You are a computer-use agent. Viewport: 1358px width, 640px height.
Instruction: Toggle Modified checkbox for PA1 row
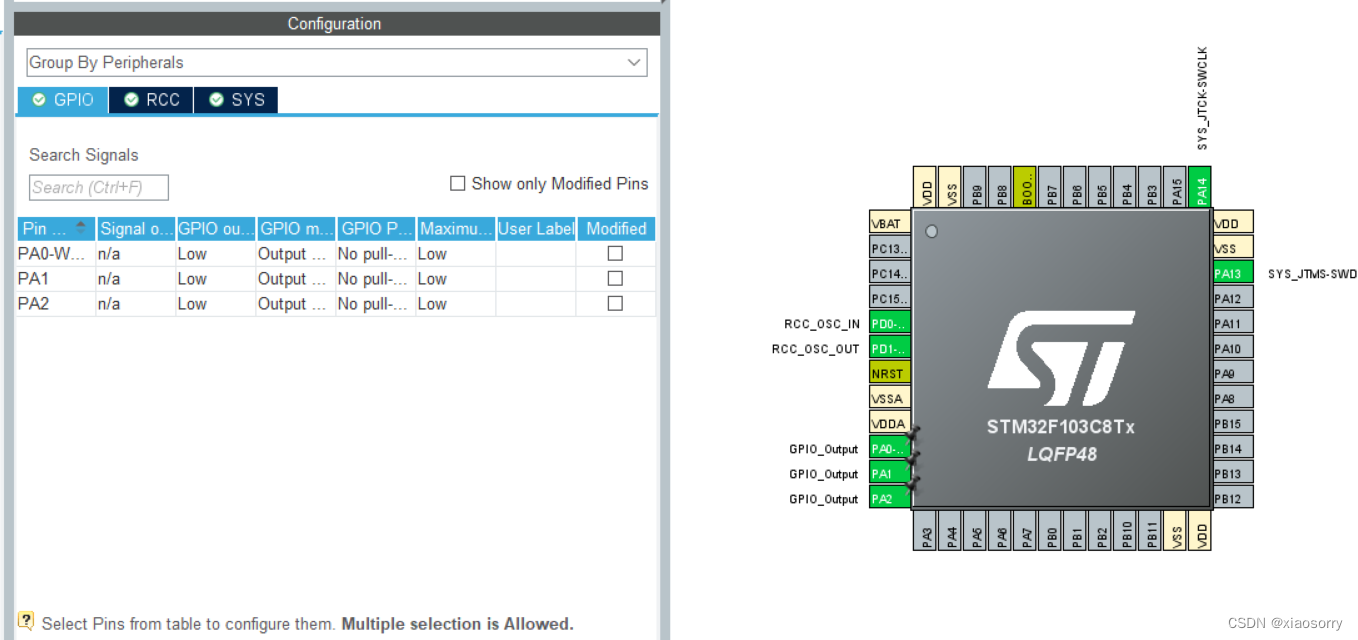615,279
